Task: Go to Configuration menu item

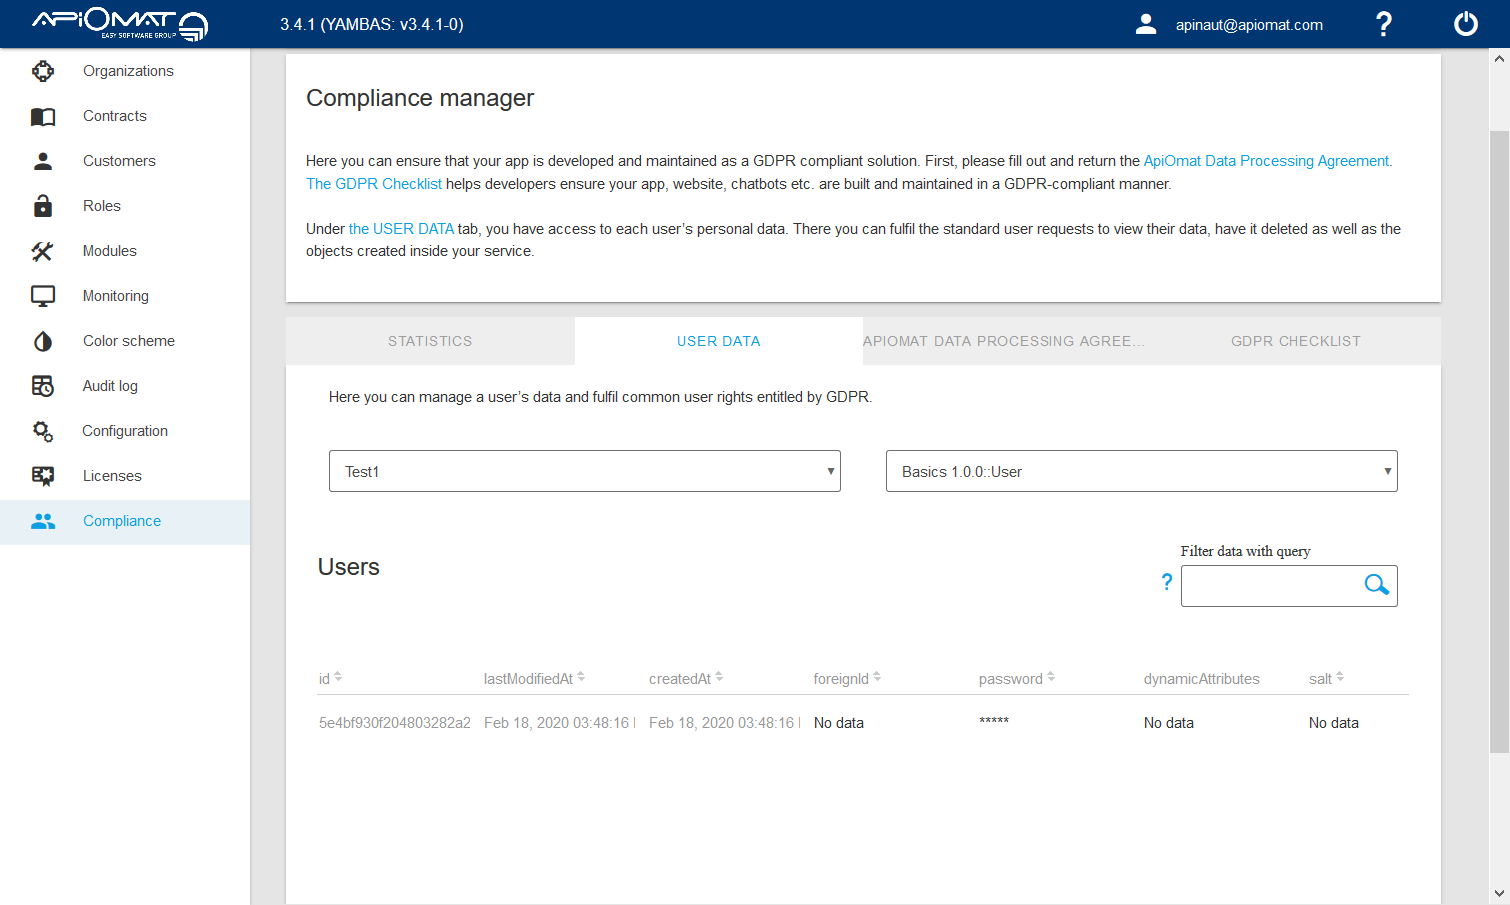Action: pos(125,431)
